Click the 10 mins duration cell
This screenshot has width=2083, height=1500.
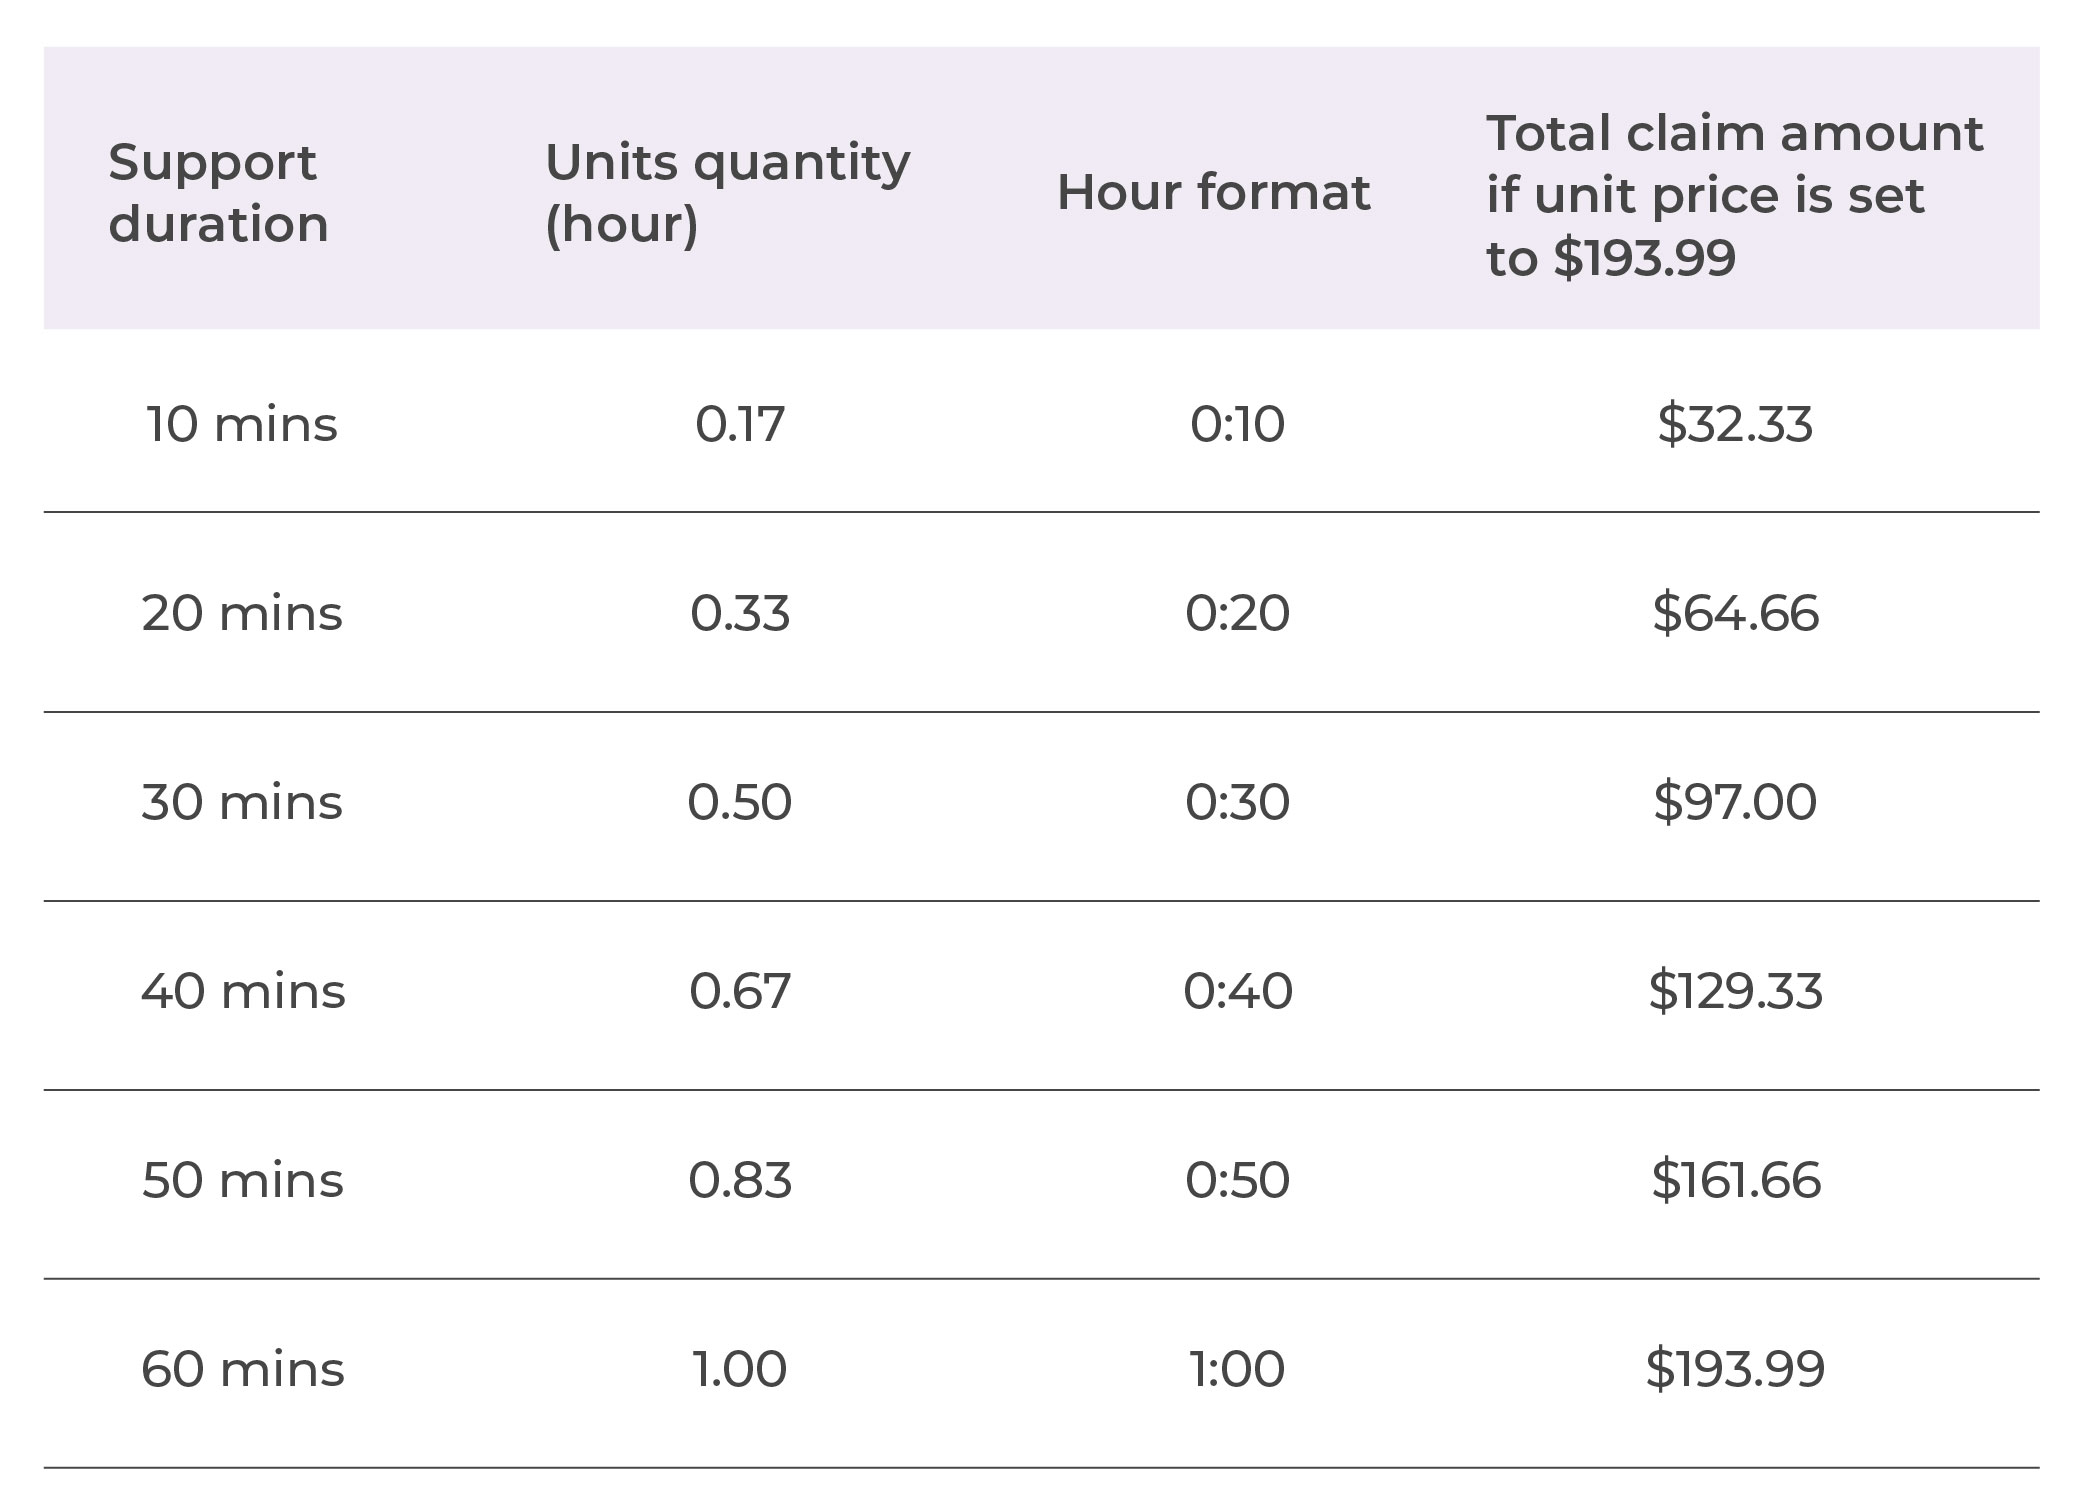(x=242, y=424)
